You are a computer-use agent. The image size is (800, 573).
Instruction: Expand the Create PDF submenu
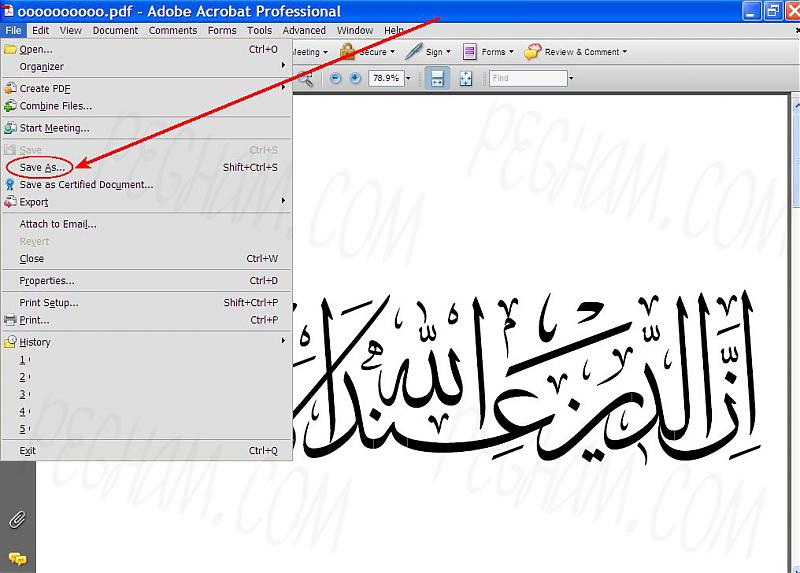click(x=146, y=89)
